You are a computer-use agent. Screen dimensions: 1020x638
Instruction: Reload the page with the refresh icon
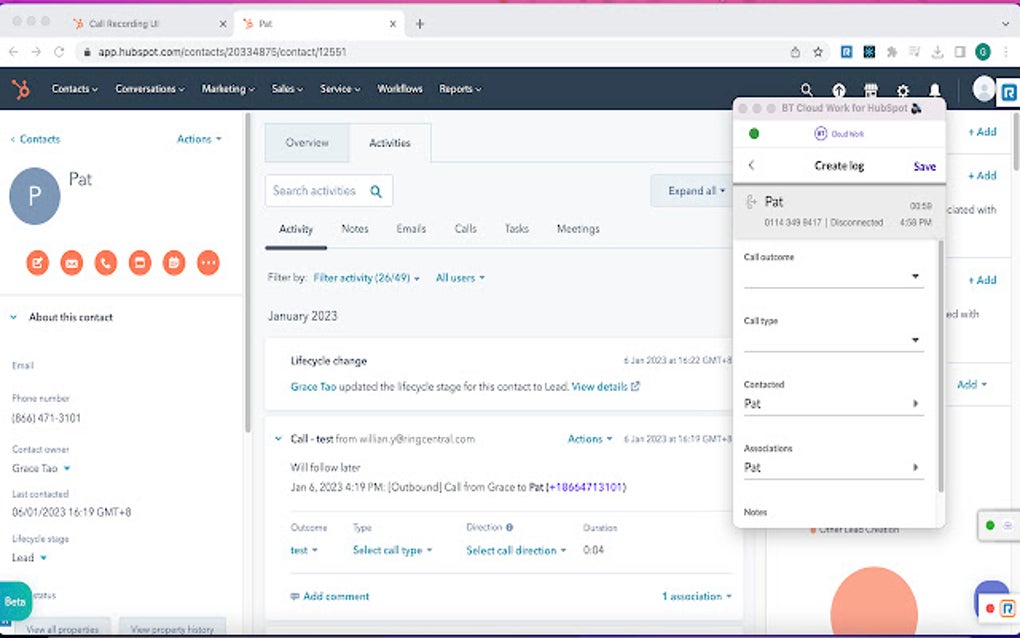(59, 52)
